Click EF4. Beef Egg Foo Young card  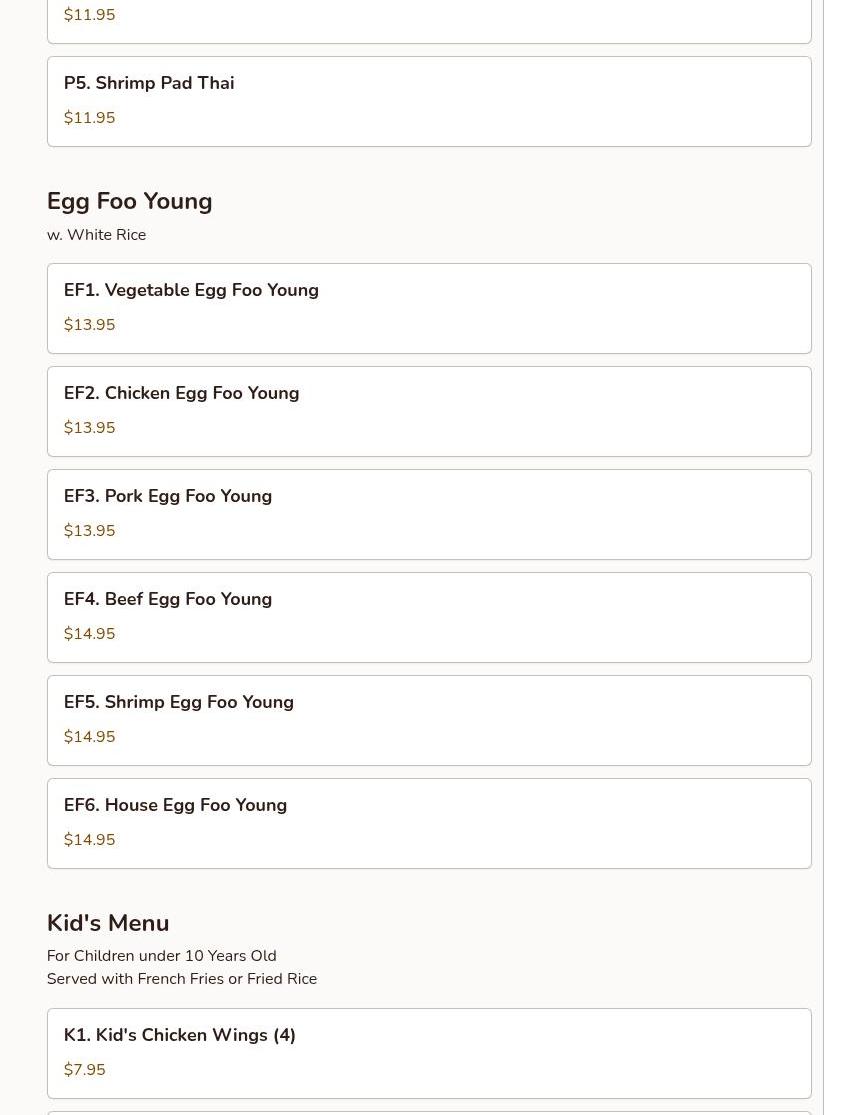point(429,618)
